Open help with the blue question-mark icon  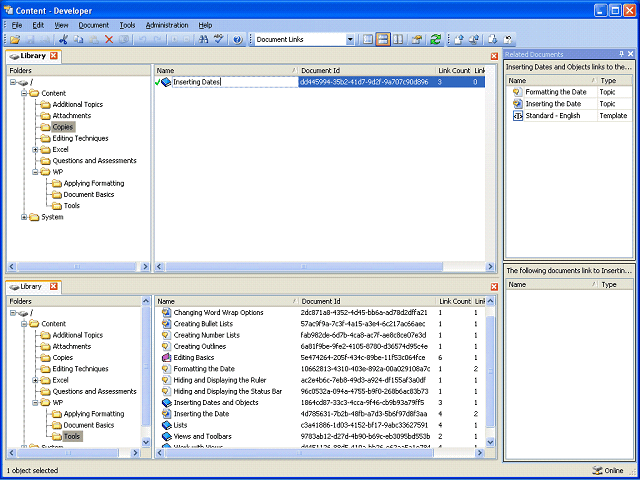pyautogui.click(x=238, y=40)
